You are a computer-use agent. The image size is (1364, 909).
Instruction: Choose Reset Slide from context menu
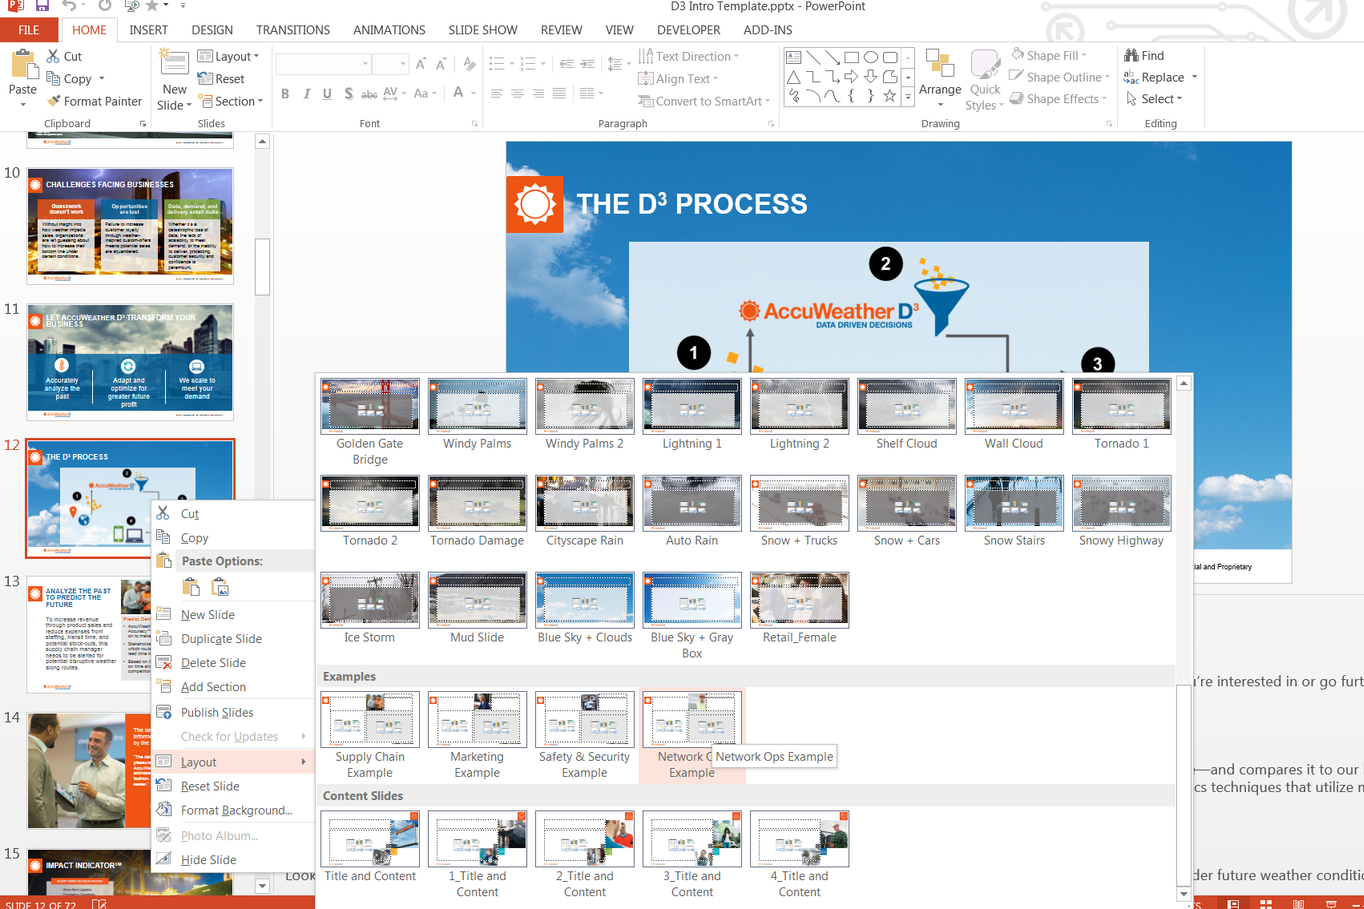232,787
